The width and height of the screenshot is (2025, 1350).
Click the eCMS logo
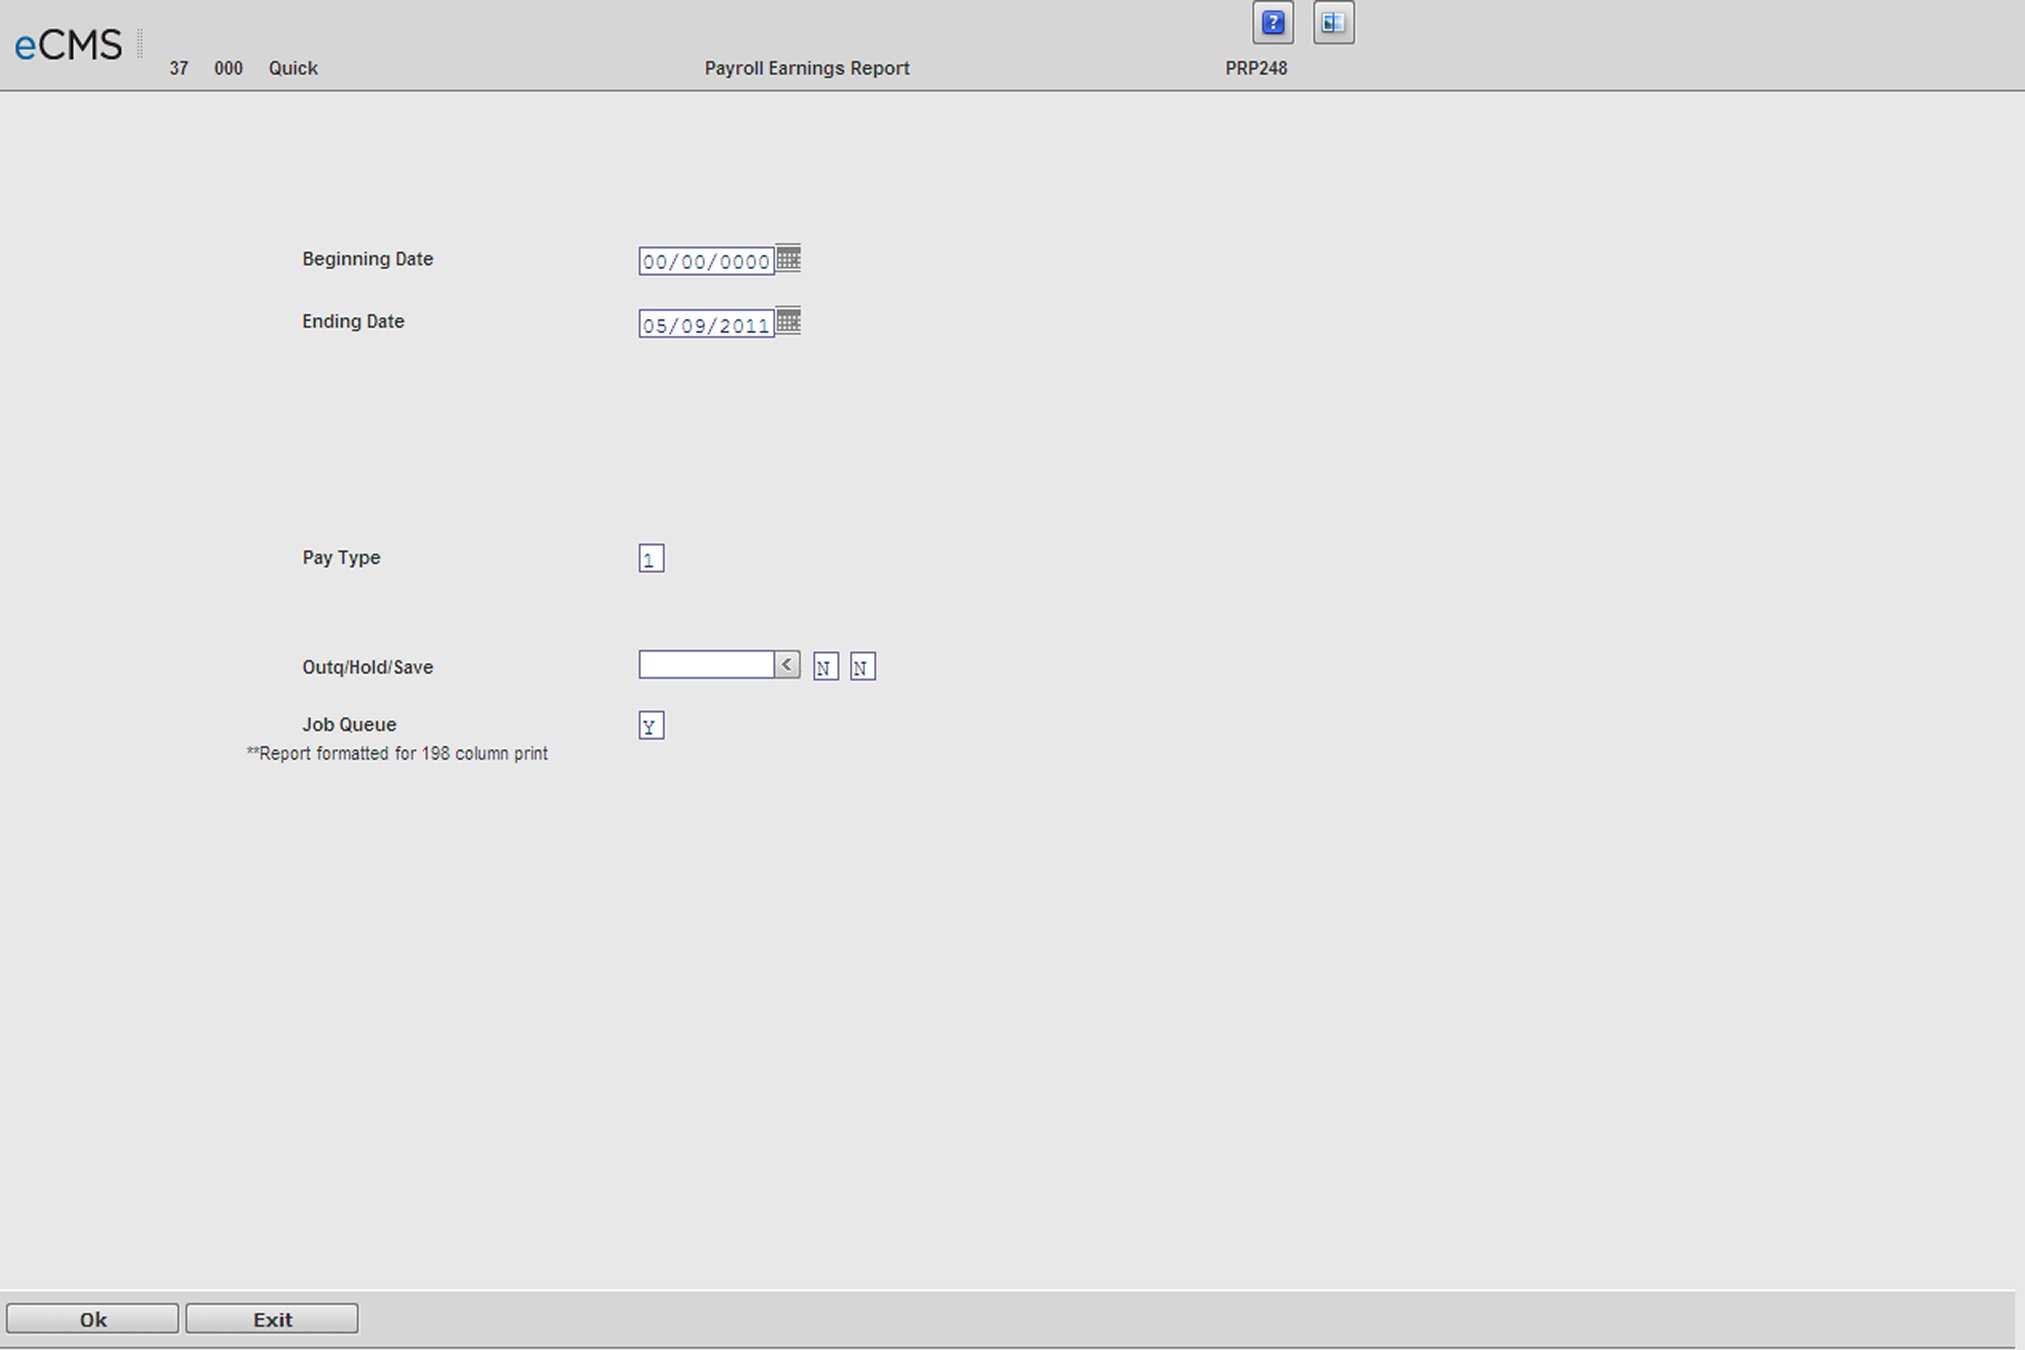[68, 45]
